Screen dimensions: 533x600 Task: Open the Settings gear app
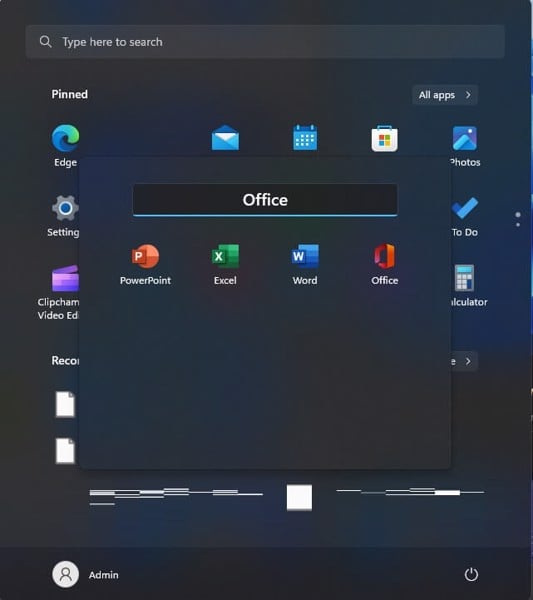point(65,215)
